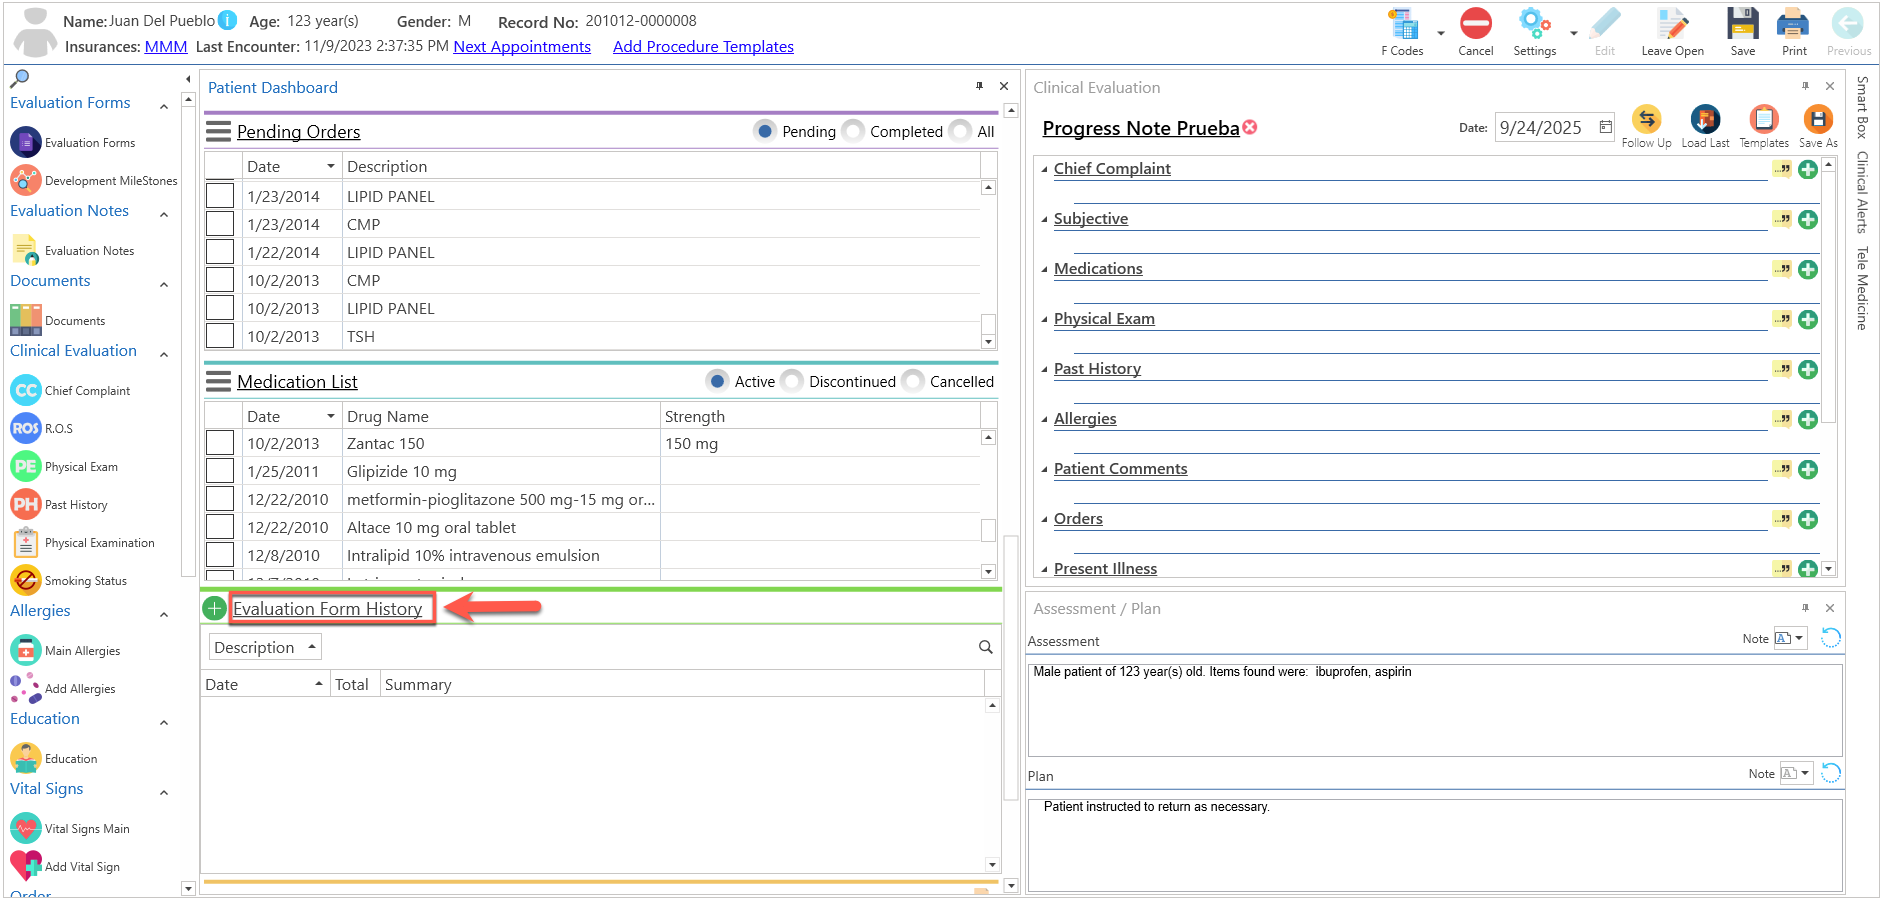Open the Next Appointments link
This screenshot has height=903, width=1883.
522,47
